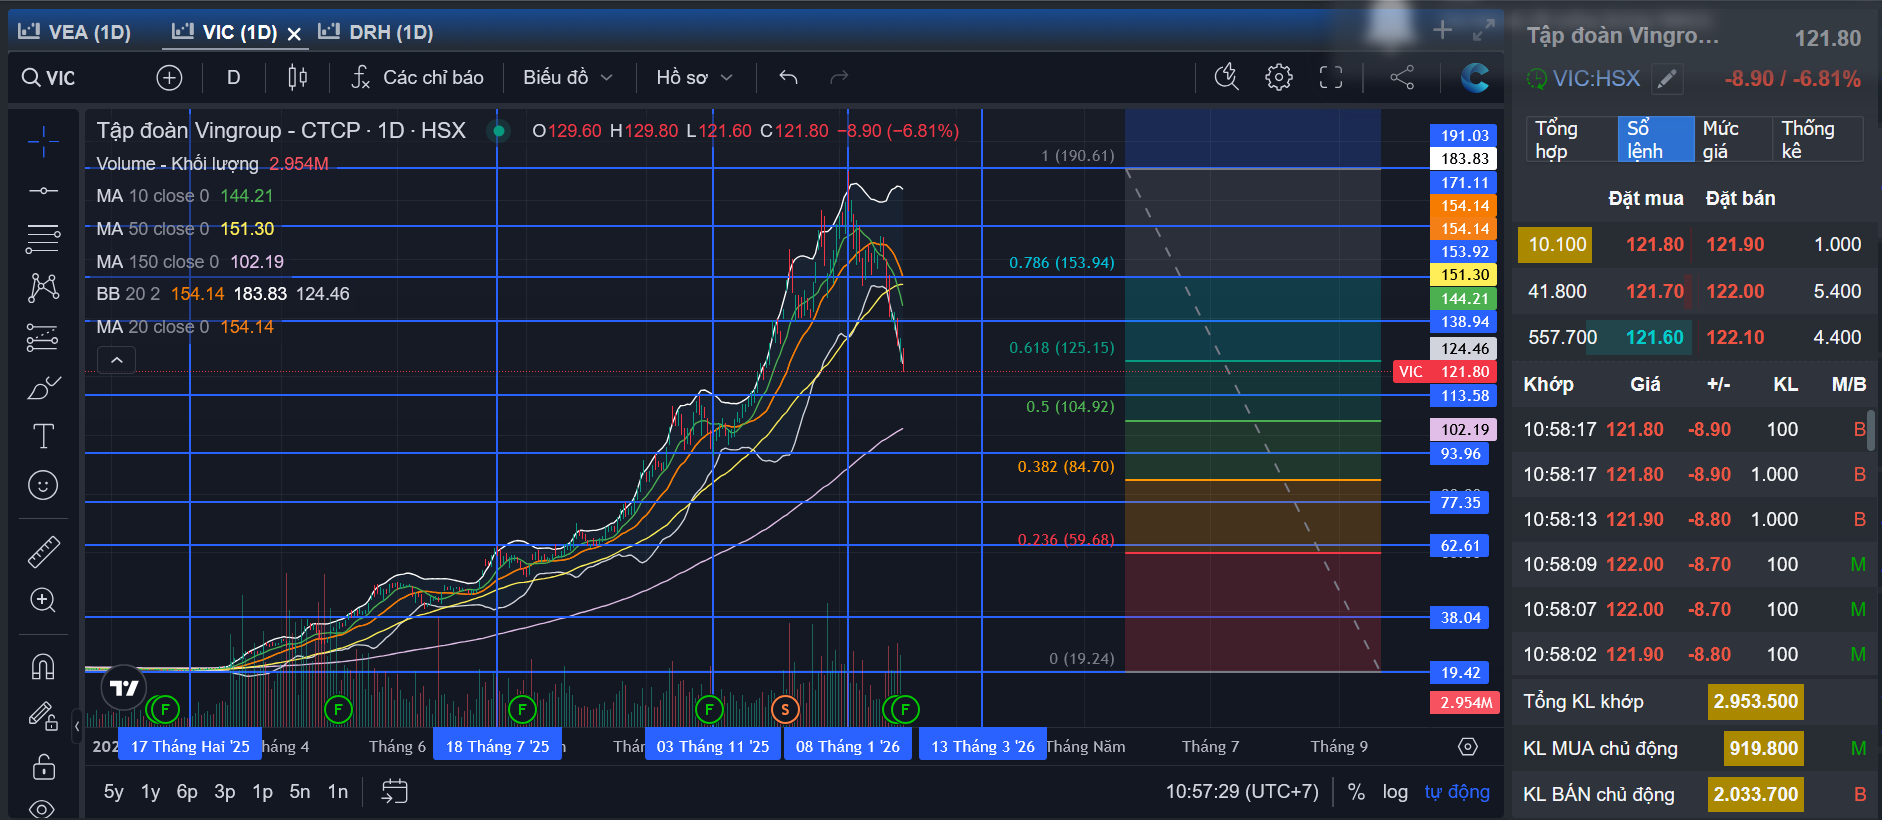
Task: Edit VIC:HSX with the pencil icon
Action: (x=1667, y=79)
